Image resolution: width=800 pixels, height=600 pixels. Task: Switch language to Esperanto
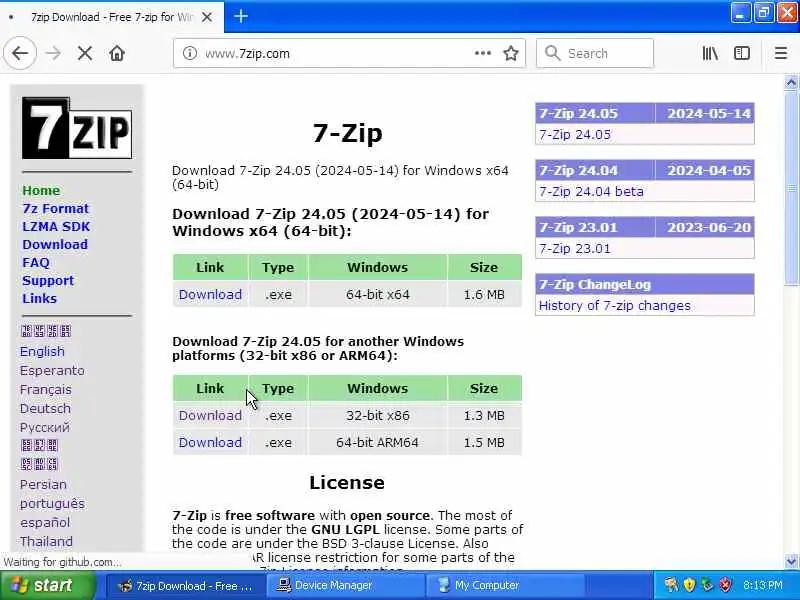pos(52,370)
